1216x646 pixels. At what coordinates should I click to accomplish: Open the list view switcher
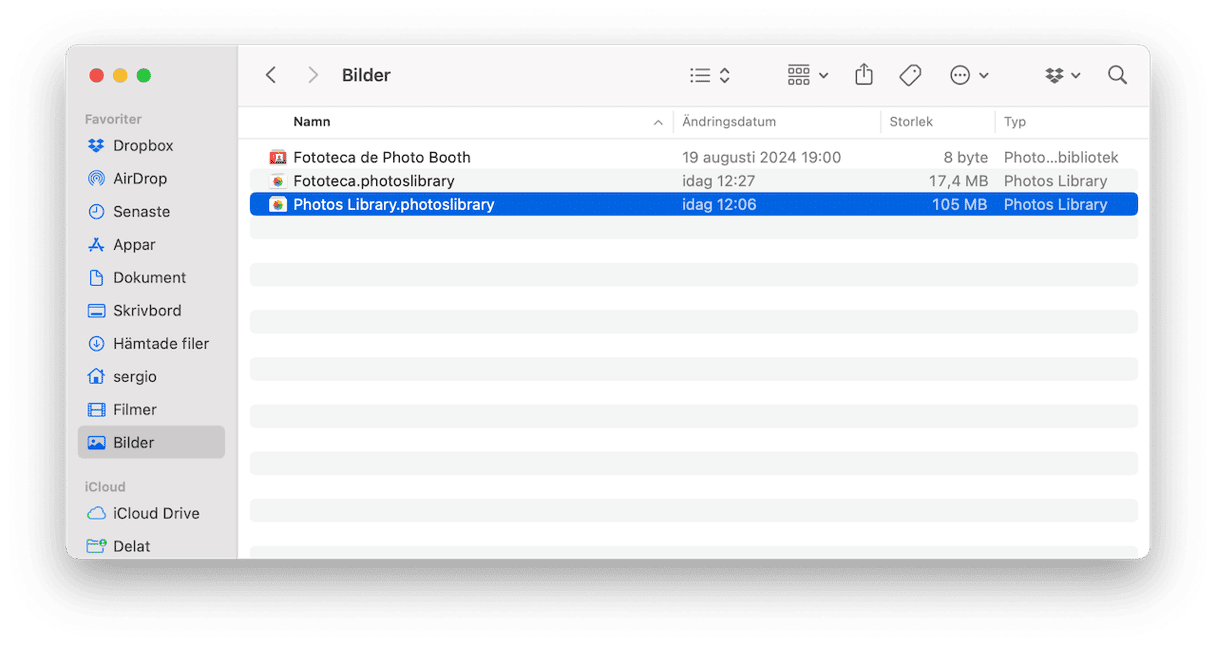[710, 75]
